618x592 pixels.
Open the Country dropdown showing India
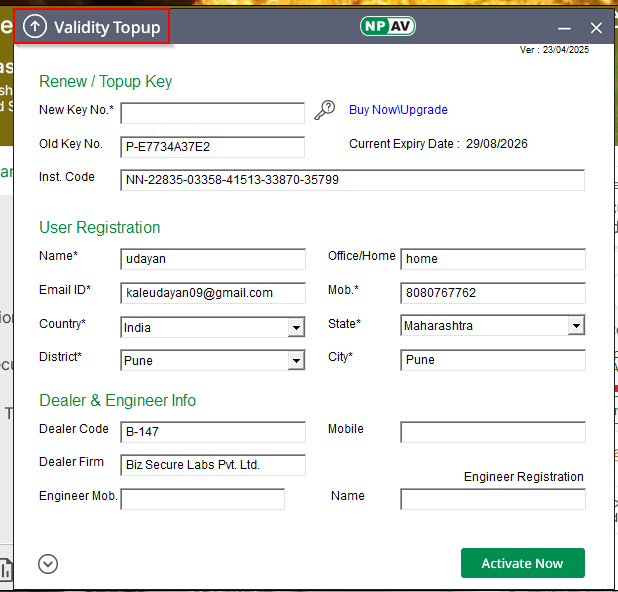point(296,327)
